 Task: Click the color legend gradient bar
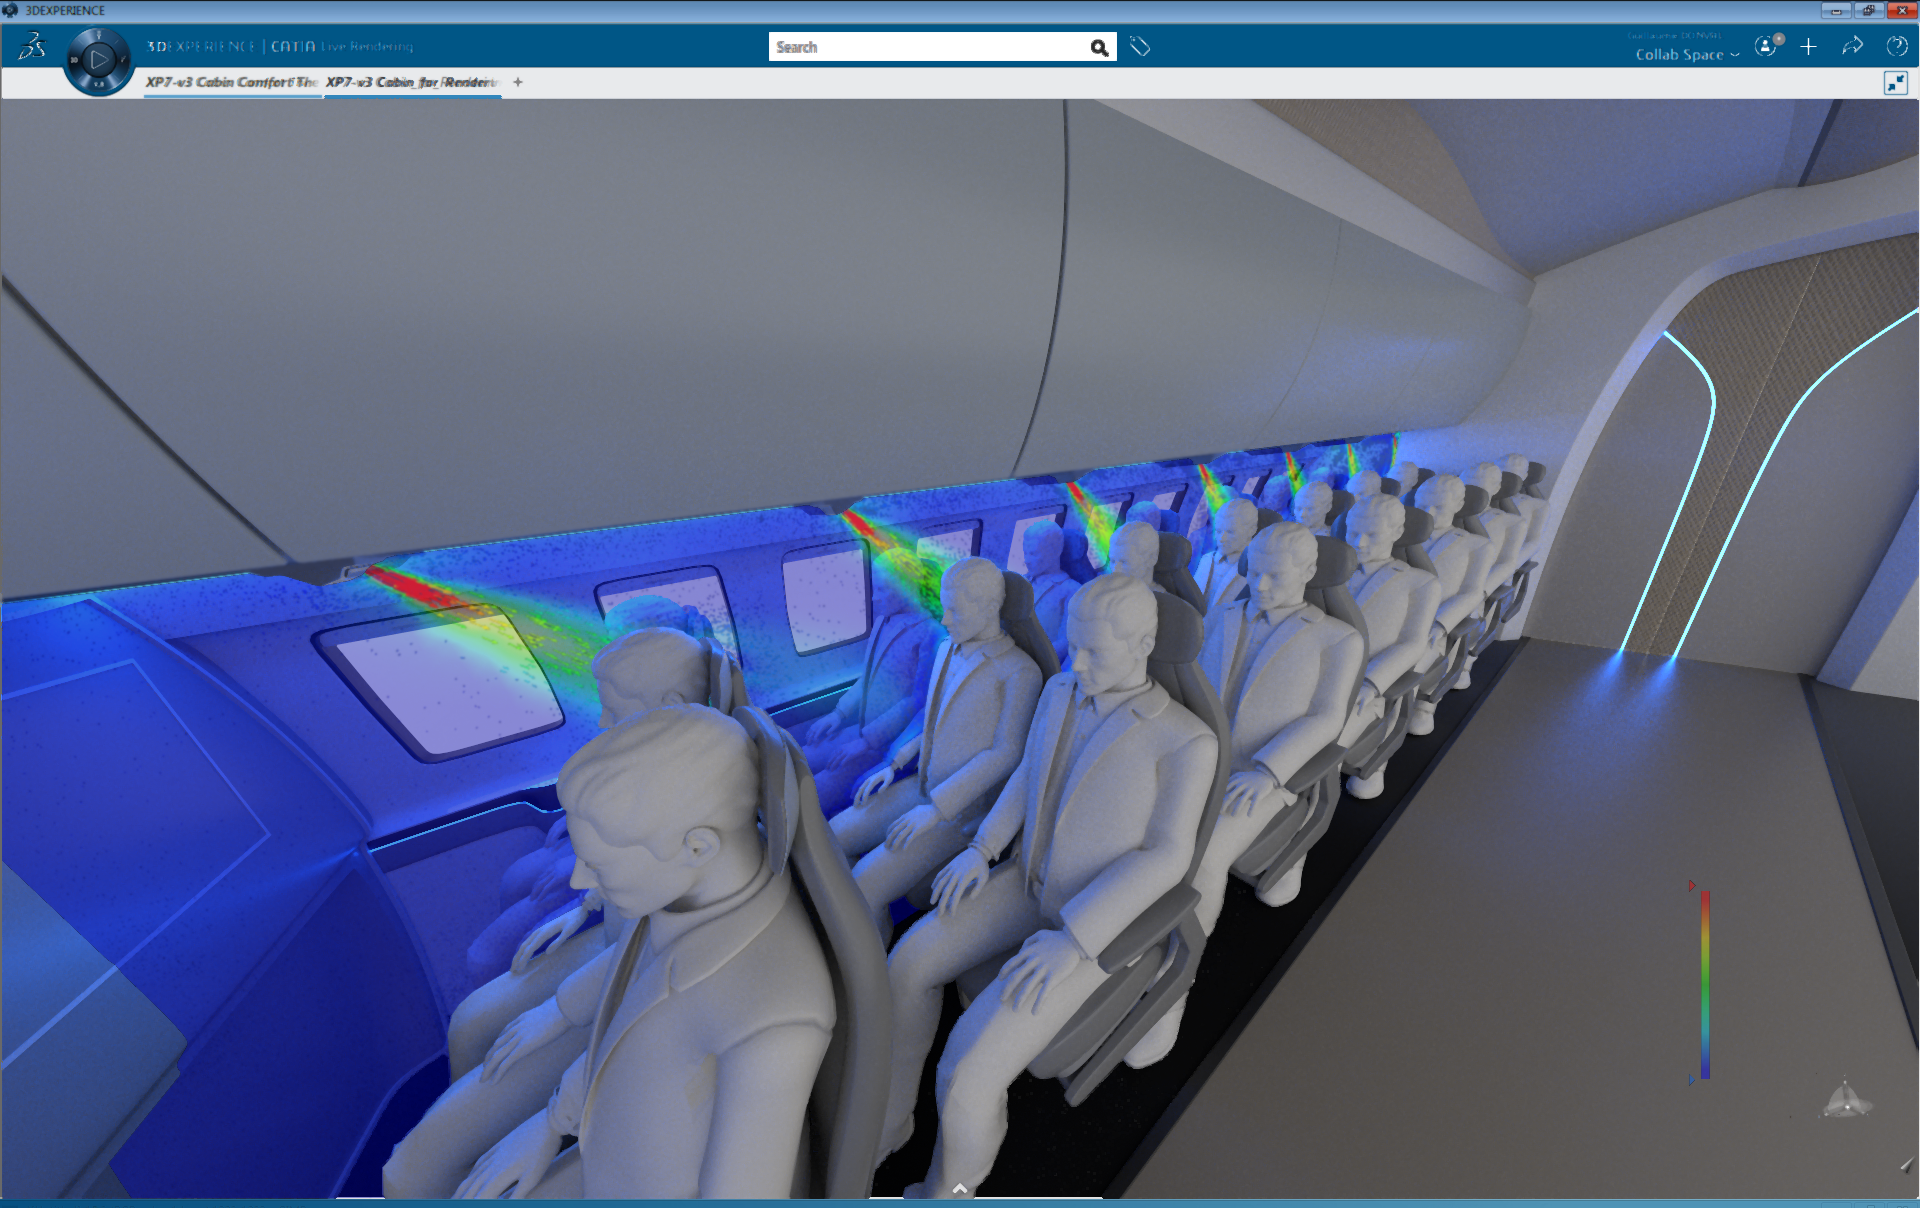click(1705, 985)
